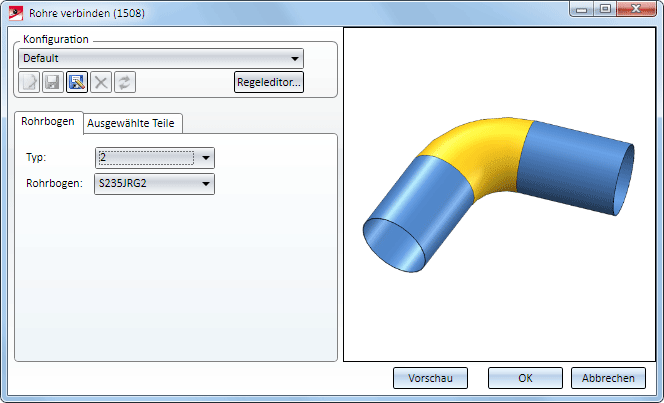Open the Regeleditor... button
The width and height of the screenshot is (664, 403).
tap(269, 82)
